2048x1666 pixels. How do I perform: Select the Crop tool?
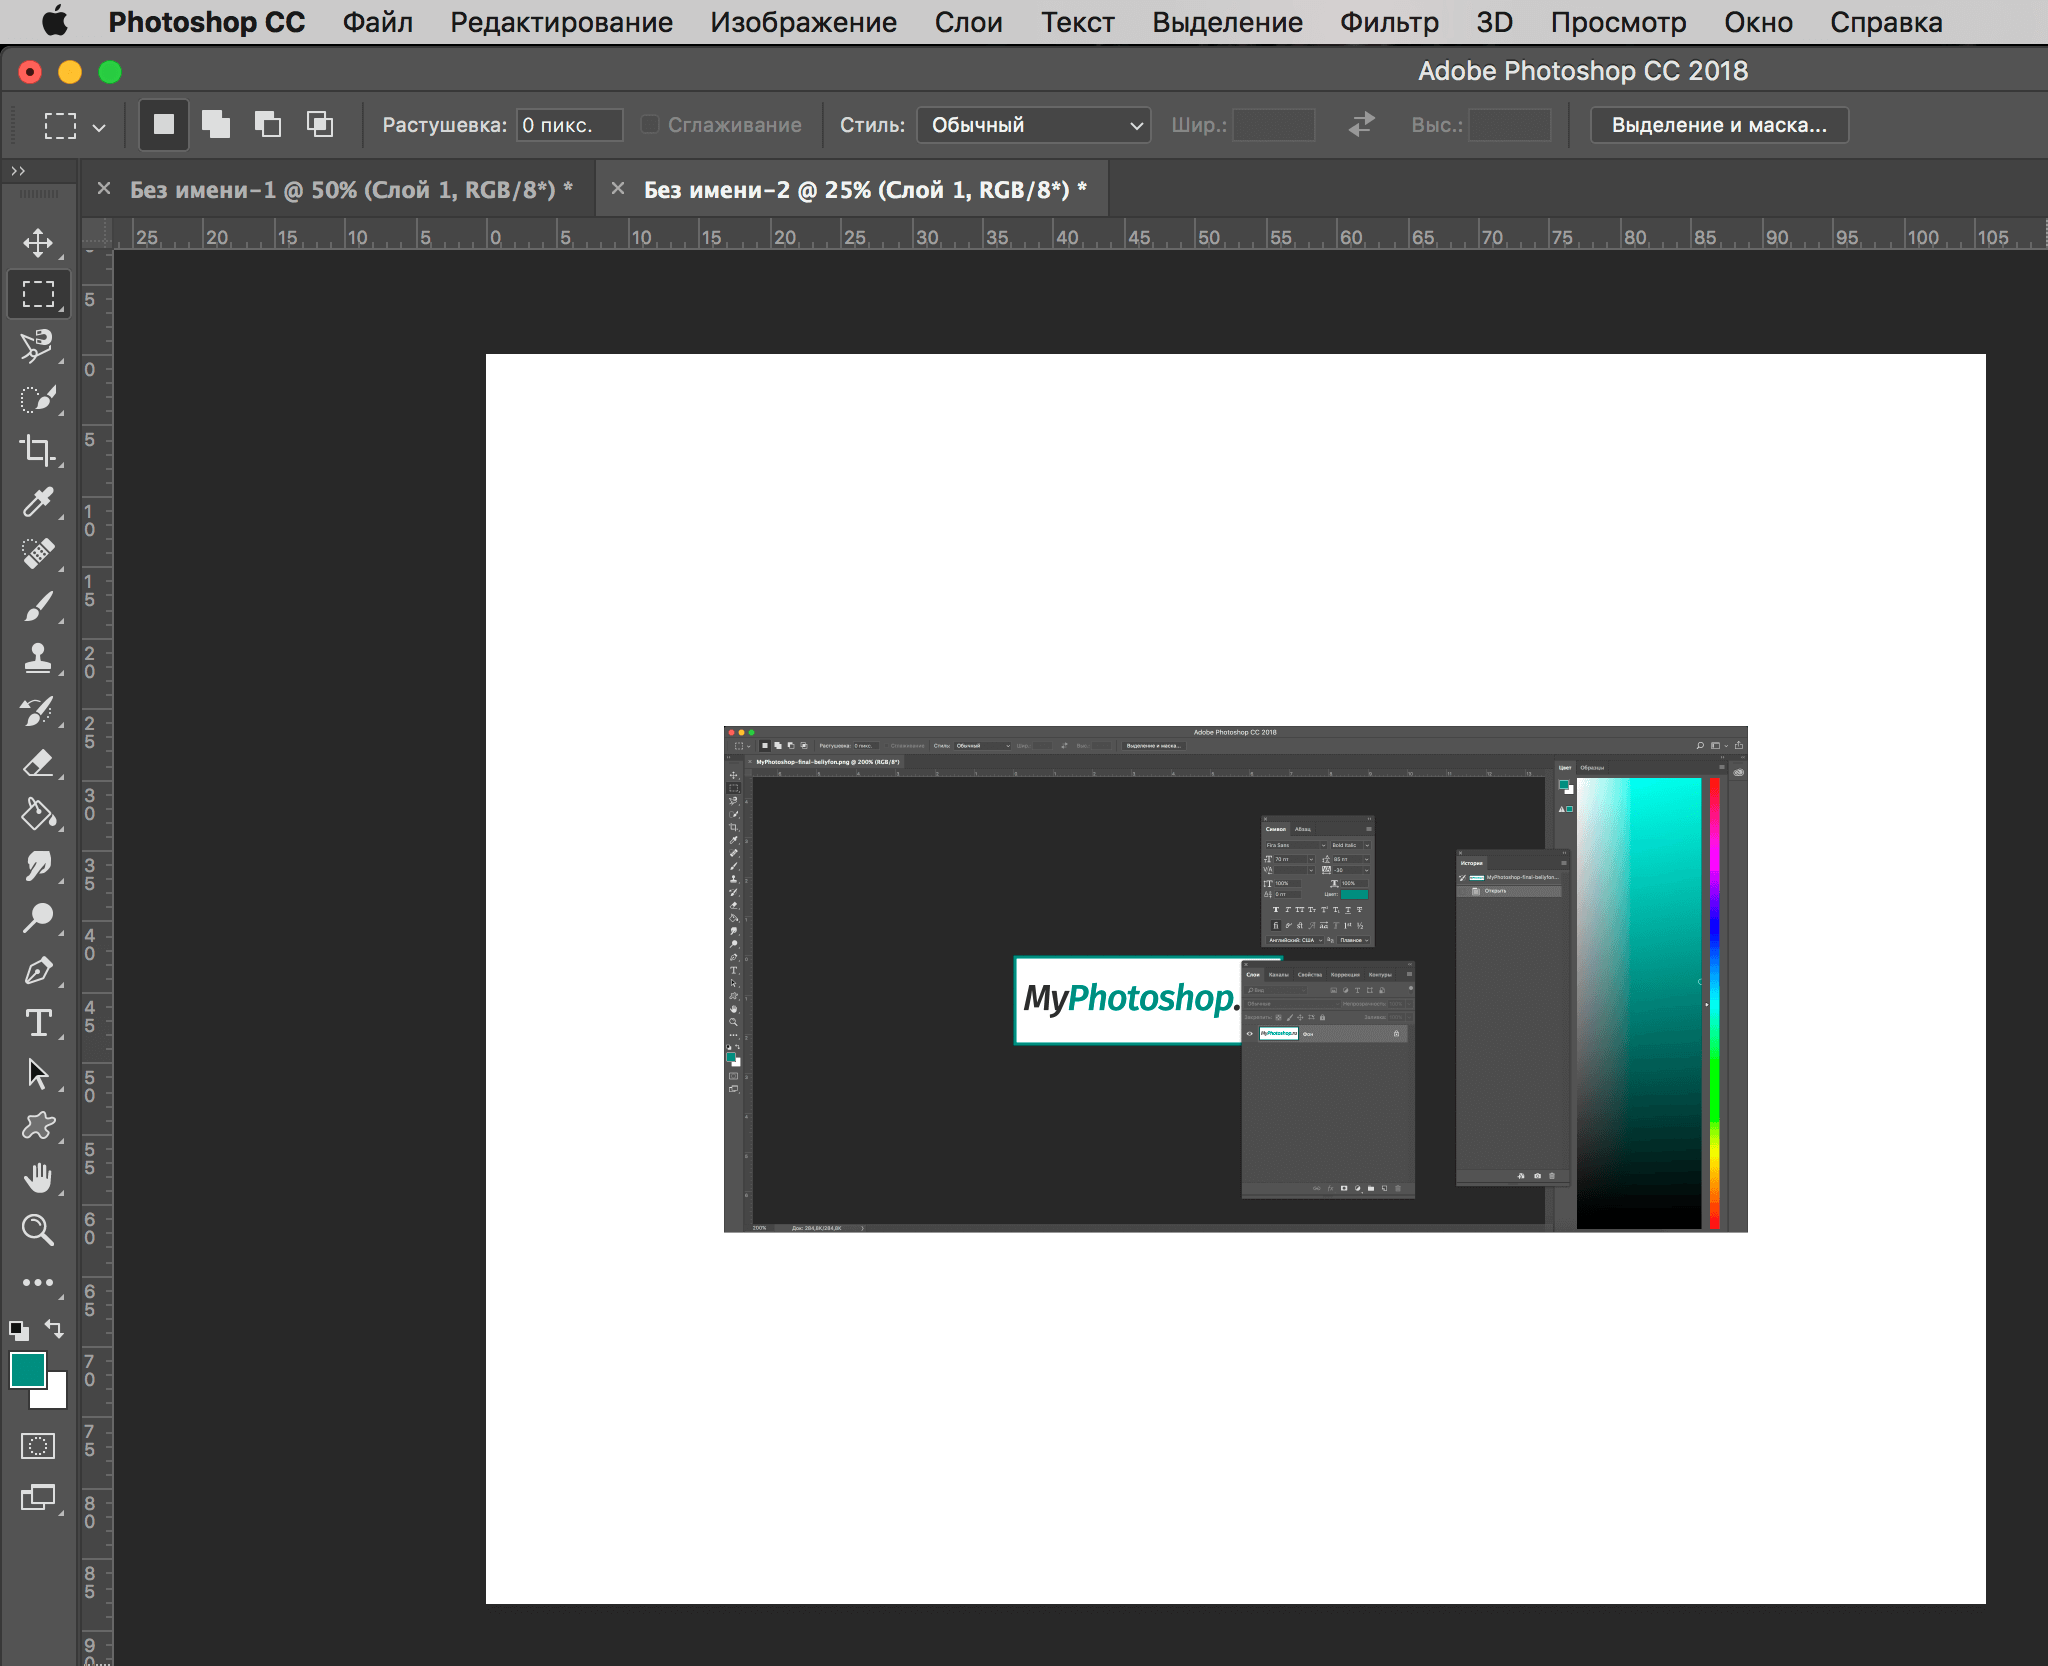(38, 450)
